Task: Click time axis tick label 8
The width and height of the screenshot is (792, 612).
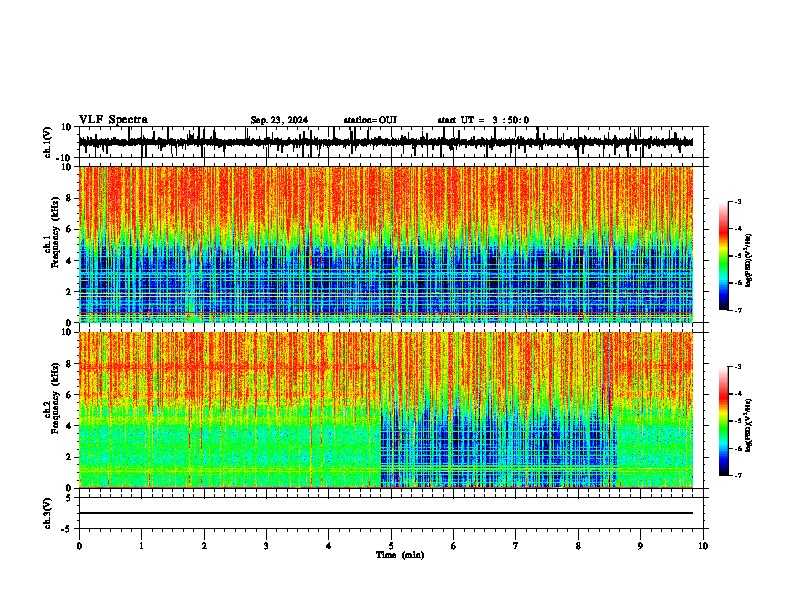Action: [x=578, y=546]
